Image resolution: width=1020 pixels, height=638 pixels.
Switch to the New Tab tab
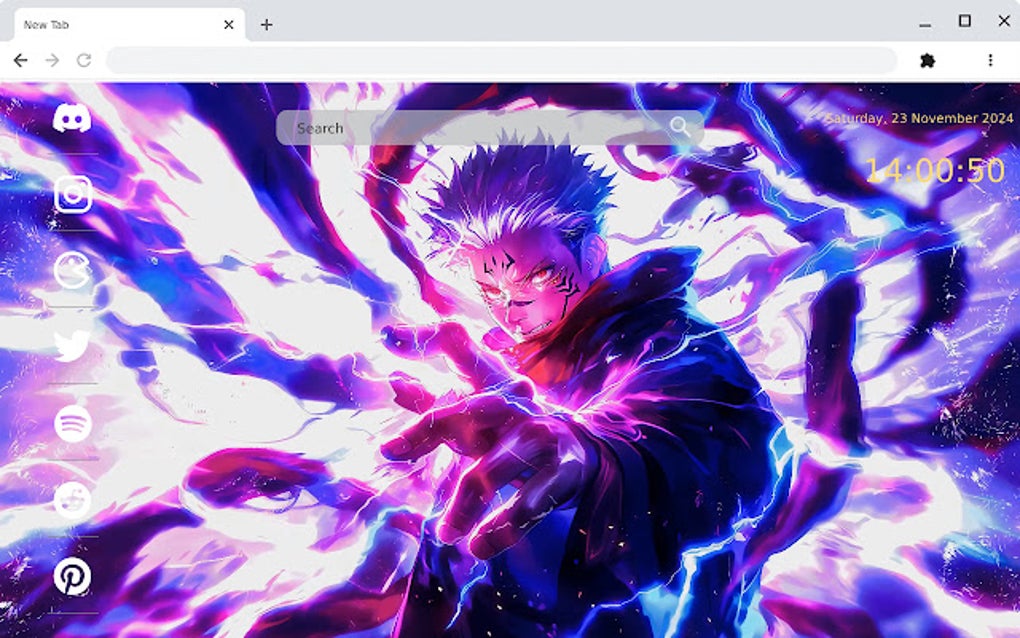(x=110, y=23)
